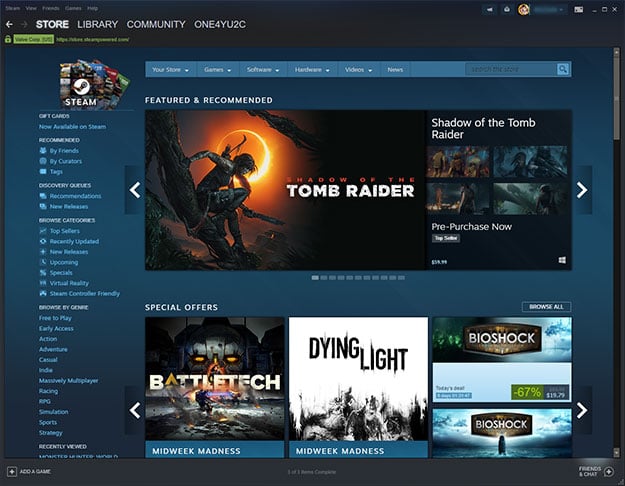
Task: Click the store URL in address bar
Action: click(x=92, y=39)
